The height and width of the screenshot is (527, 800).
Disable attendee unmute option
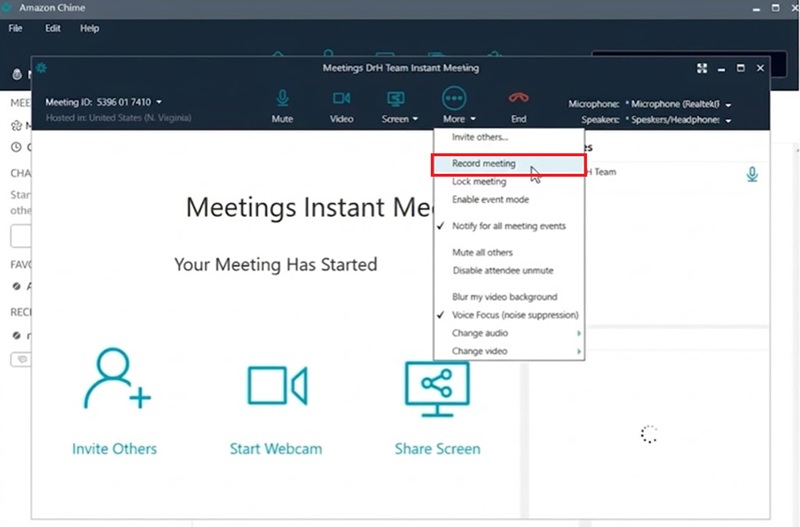click(x=509, y=270)
